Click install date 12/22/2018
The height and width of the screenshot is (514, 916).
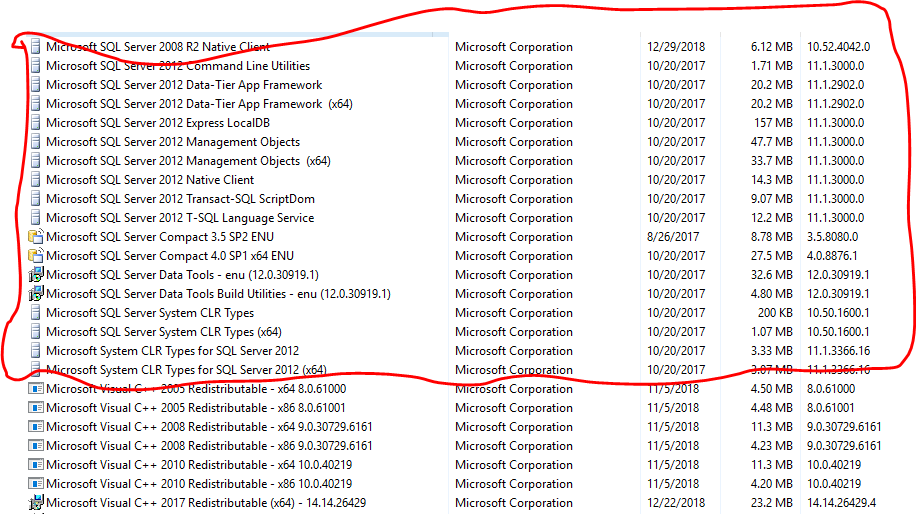coord(676,502)
